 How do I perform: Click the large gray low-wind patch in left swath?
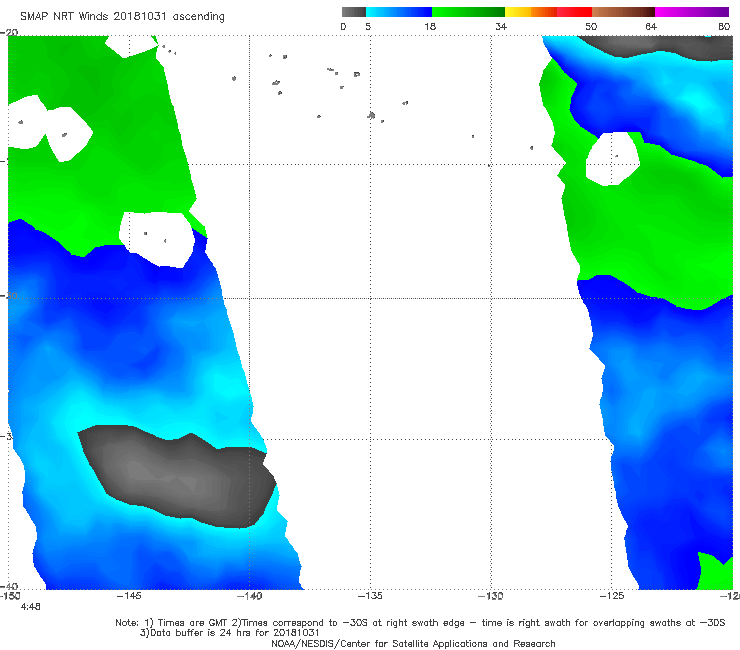pyautogui.click(x=179, y=477)
